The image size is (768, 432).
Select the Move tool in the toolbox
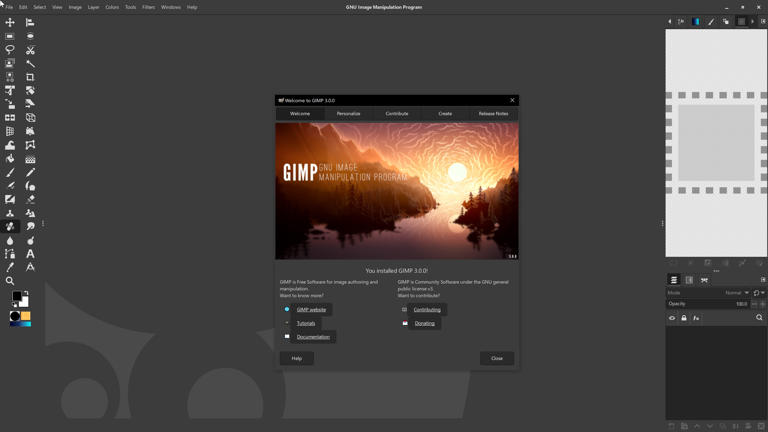point(10,22)
